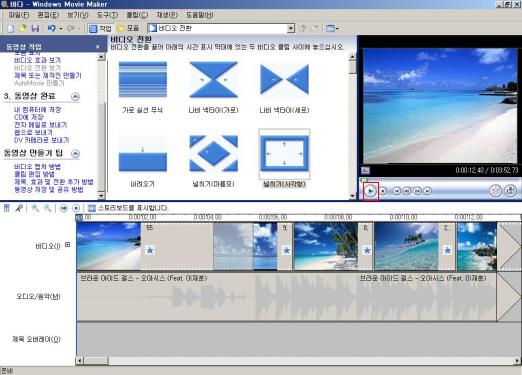Select the 나비 넥타이(가로) transition

click(213, 79)
